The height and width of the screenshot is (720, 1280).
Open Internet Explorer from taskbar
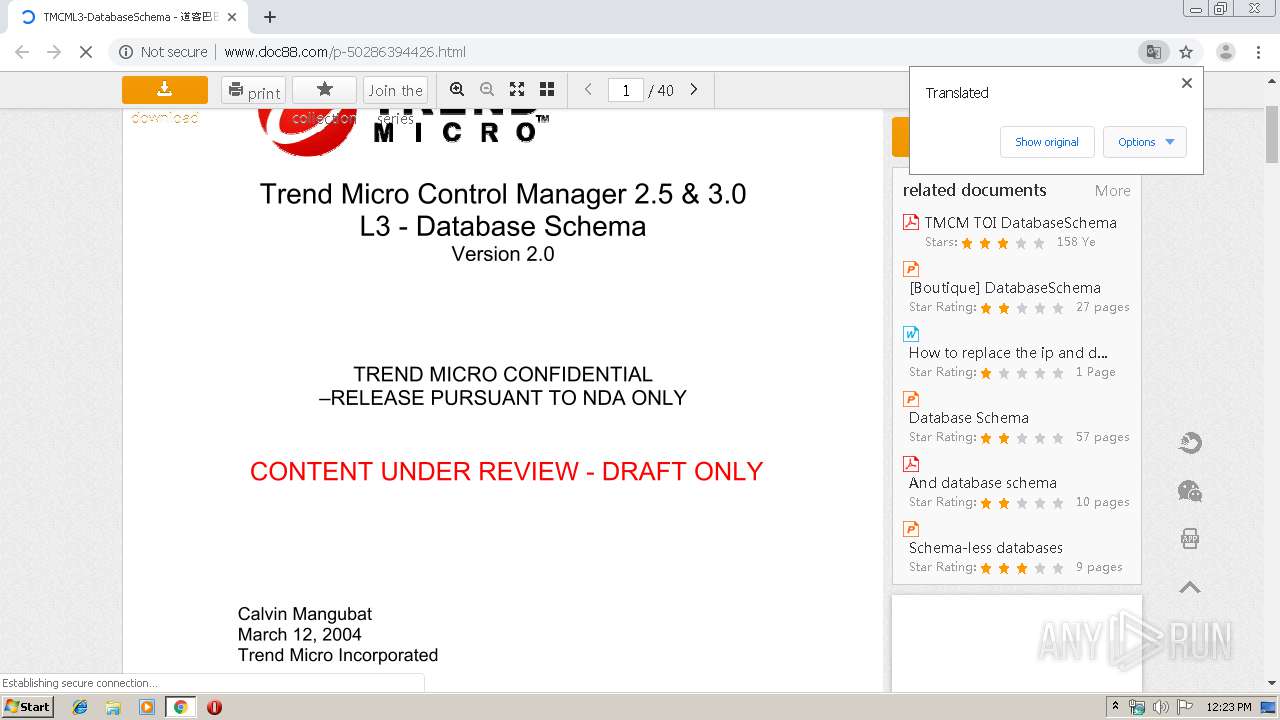pos(80,707)
